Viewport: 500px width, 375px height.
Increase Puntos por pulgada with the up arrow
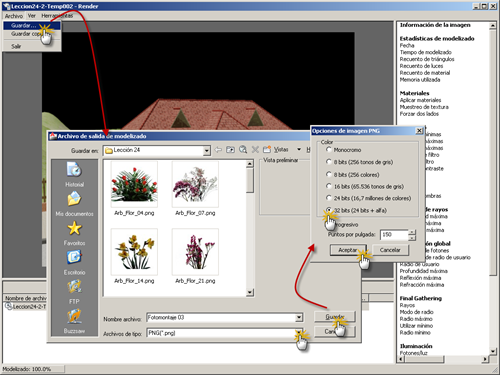tap(412, 232)
